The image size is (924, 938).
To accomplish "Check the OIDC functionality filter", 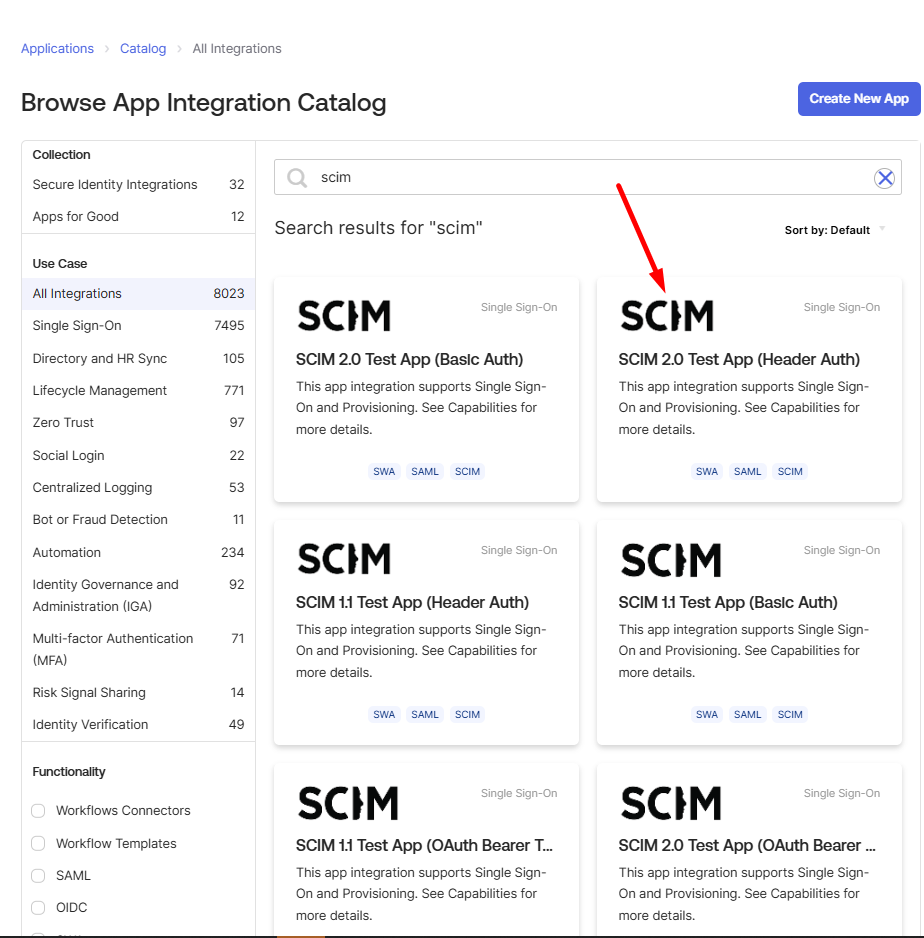I will (x=38, y=907).
